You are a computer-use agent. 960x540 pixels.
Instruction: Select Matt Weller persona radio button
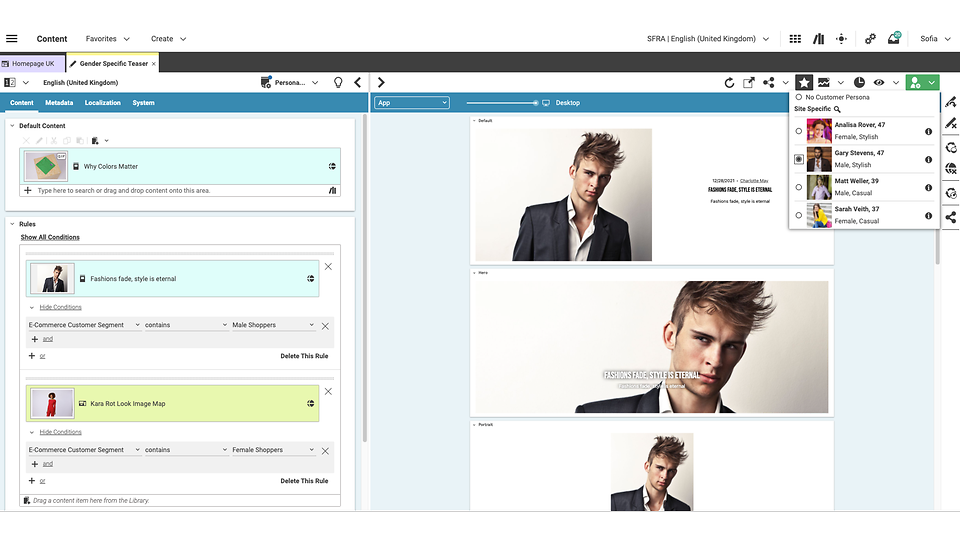pyautogui.click(x=798, y=187)
